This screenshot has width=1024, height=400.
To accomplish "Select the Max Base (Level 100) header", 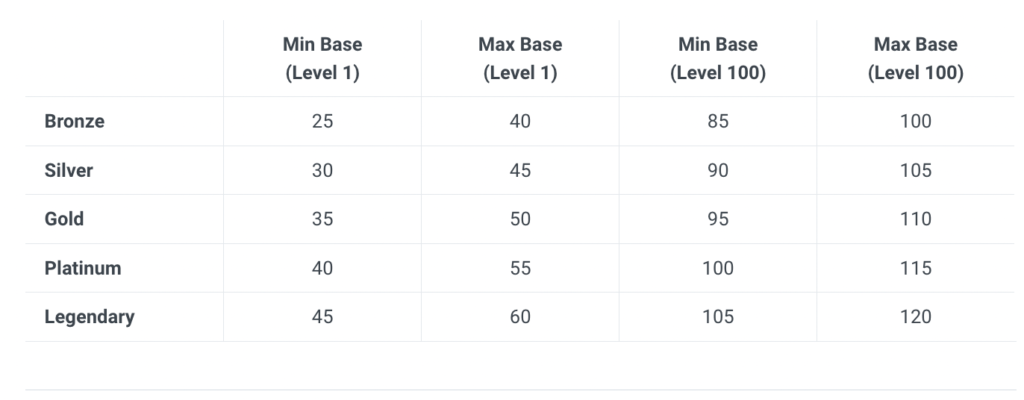I will (915, 59).
